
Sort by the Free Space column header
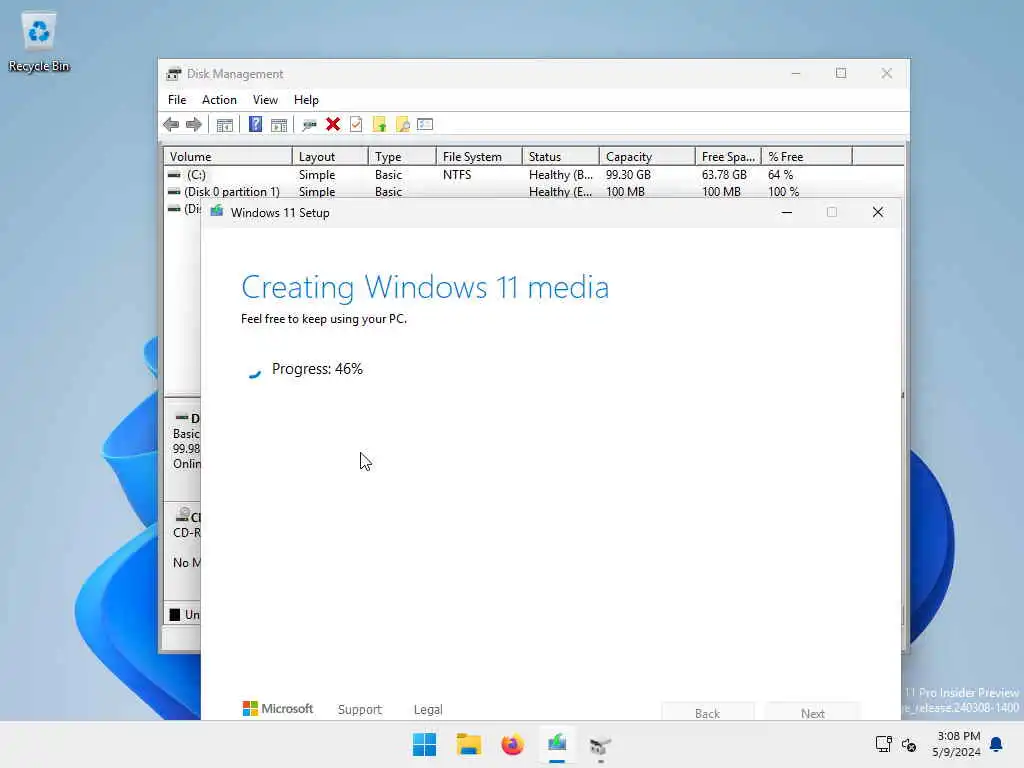point(729,157)
